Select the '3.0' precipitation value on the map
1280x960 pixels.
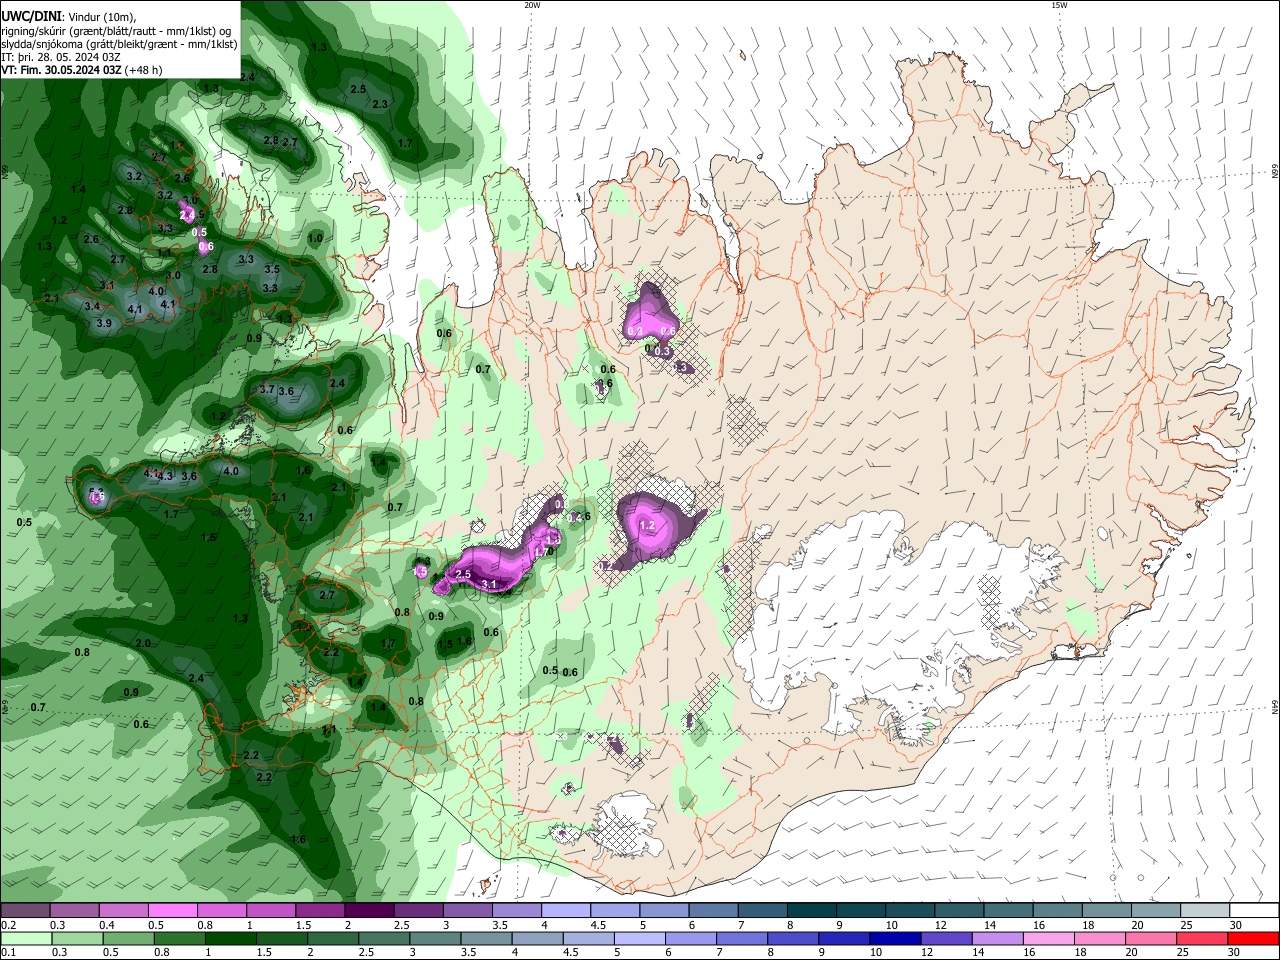173,275
